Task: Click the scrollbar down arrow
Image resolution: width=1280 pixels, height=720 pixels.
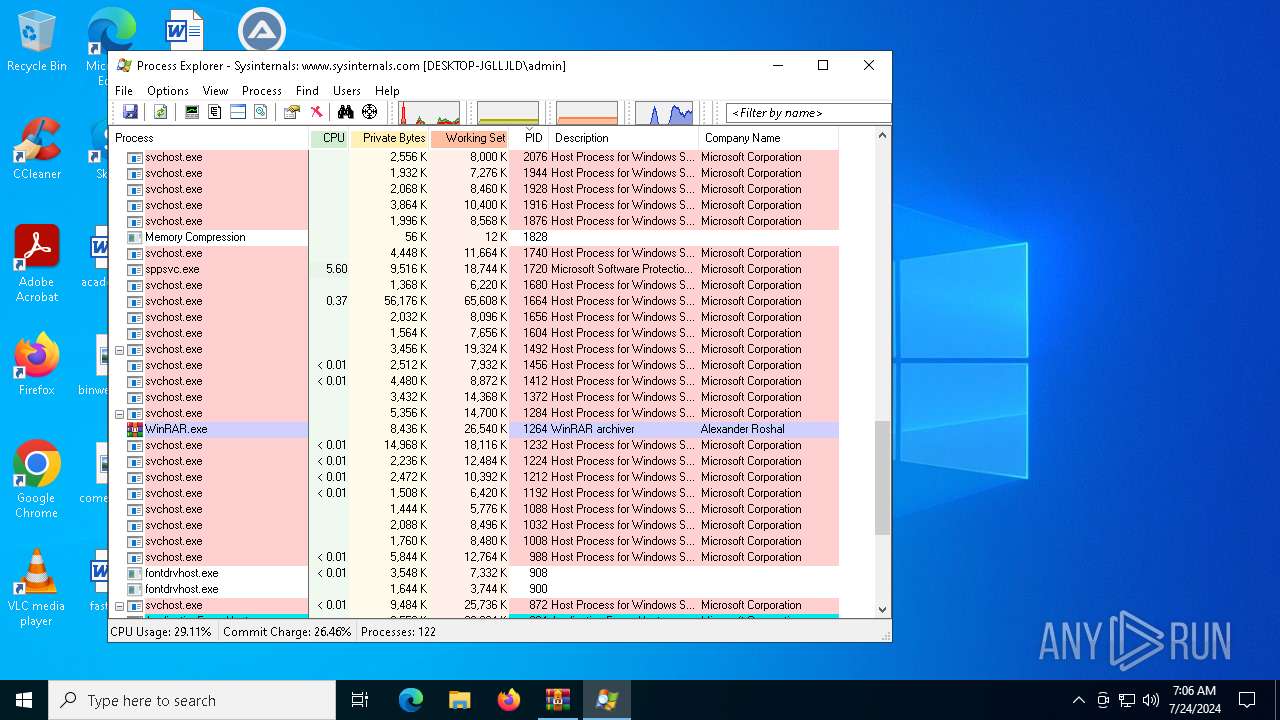Action: 882,609
